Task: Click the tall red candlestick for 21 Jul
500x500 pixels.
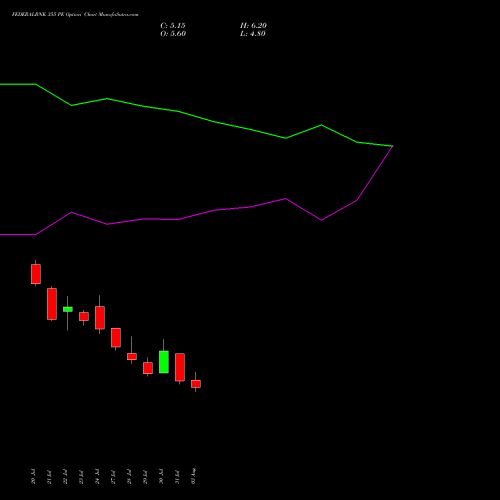Action: coord(52,304)
